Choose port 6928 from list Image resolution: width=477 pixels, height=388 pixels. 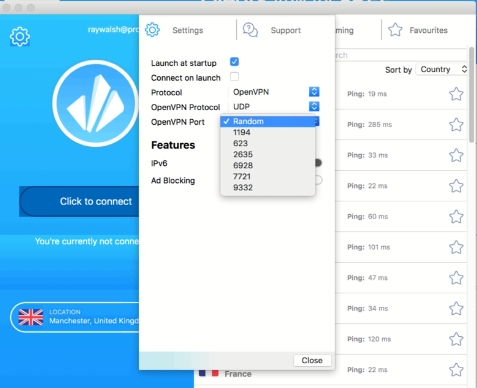(268, 165)
